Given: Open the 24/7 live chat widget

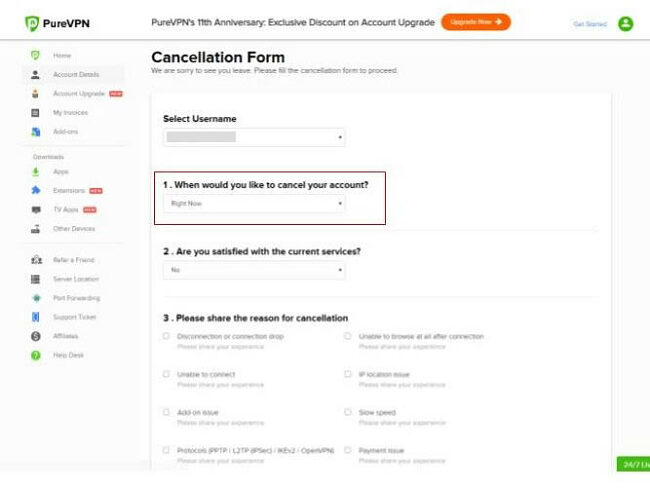Looking at the screenshot, I should [635, 465].
